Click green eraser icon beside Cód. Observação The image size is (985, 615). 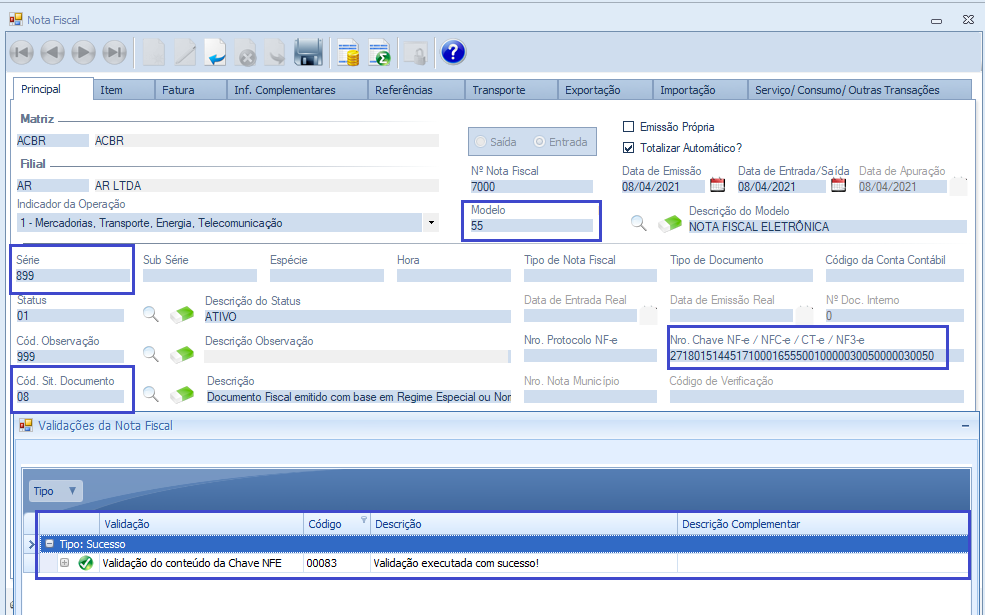(x=181, y=354)
